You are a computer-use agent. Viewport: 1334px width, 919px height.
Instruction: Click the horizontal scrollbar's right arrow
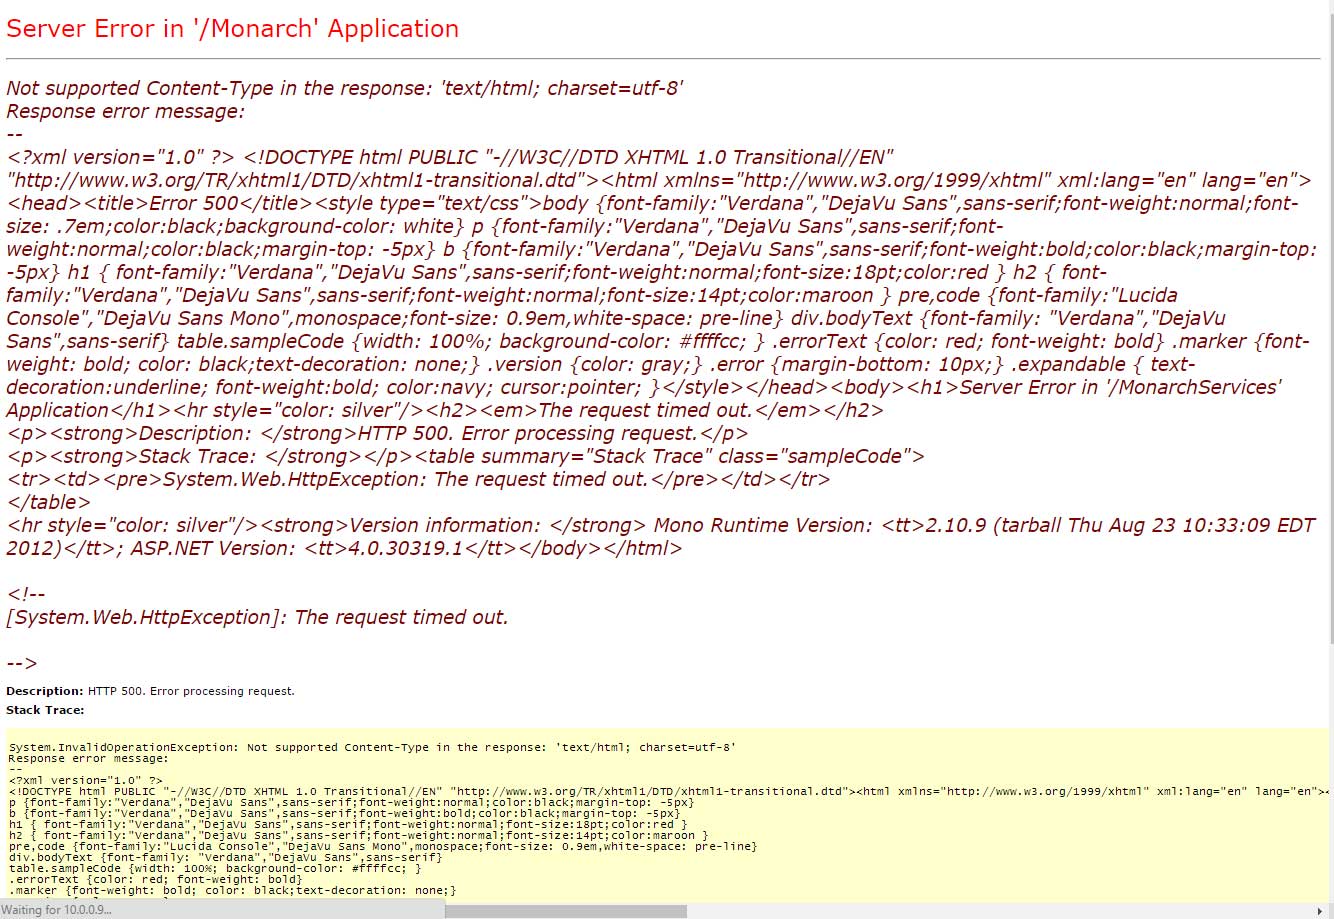(1321, 911)
